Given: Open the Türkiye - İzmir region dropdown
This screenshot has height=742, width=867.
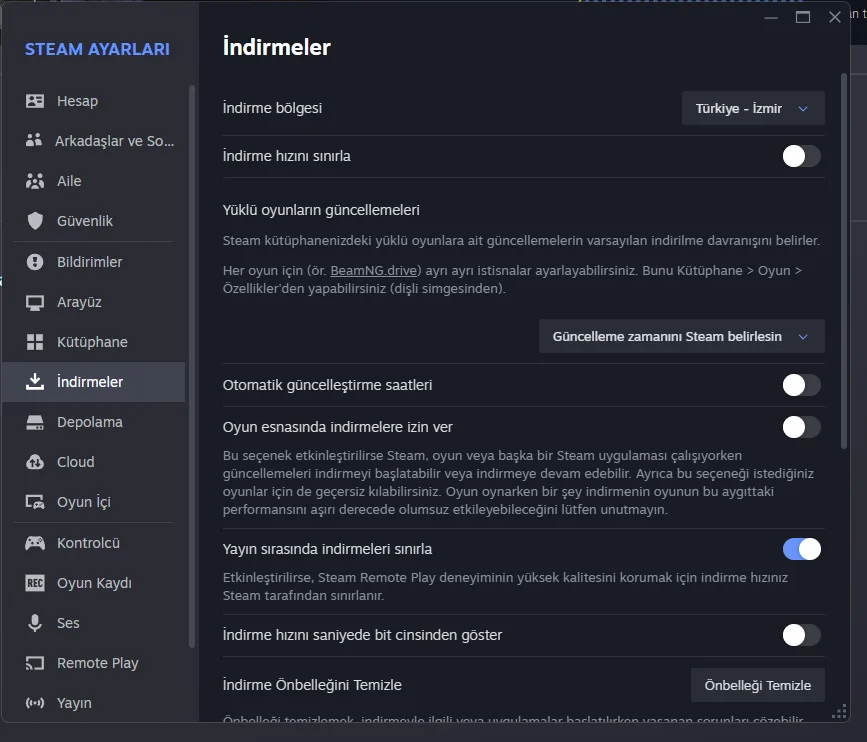Looking at the screenshot, I should tap(753, 108).
